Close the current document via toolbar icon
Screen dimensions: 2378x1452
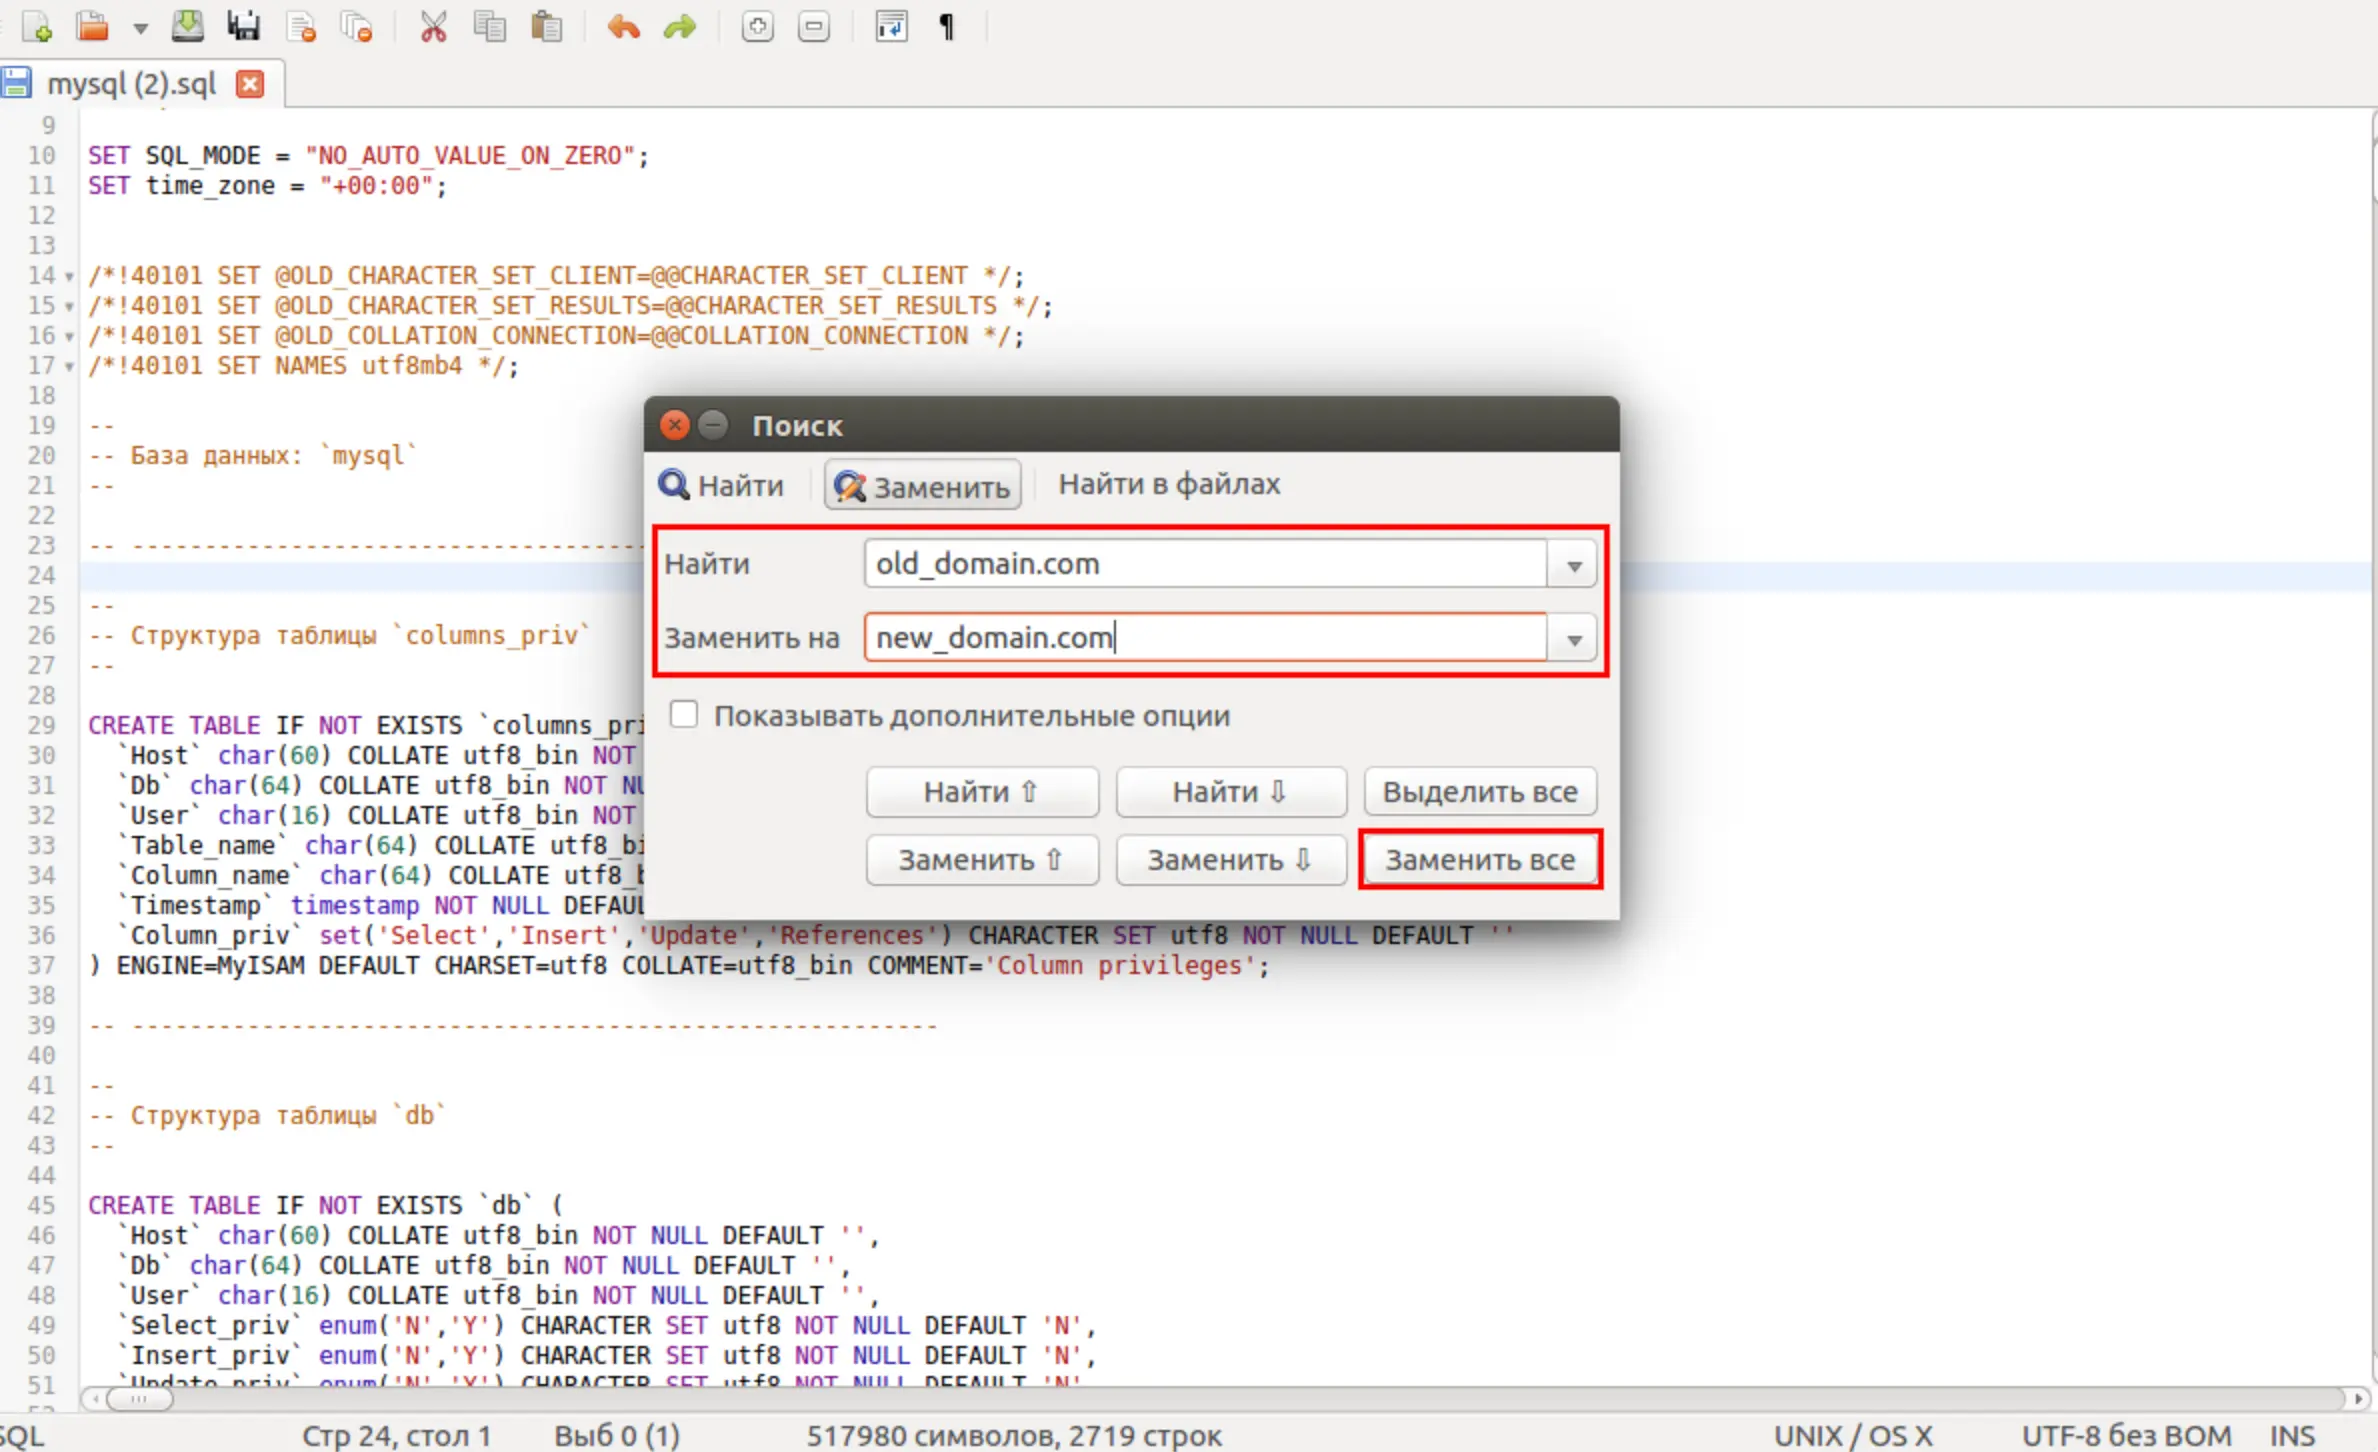pyautogui.click(x=301, y=27)
